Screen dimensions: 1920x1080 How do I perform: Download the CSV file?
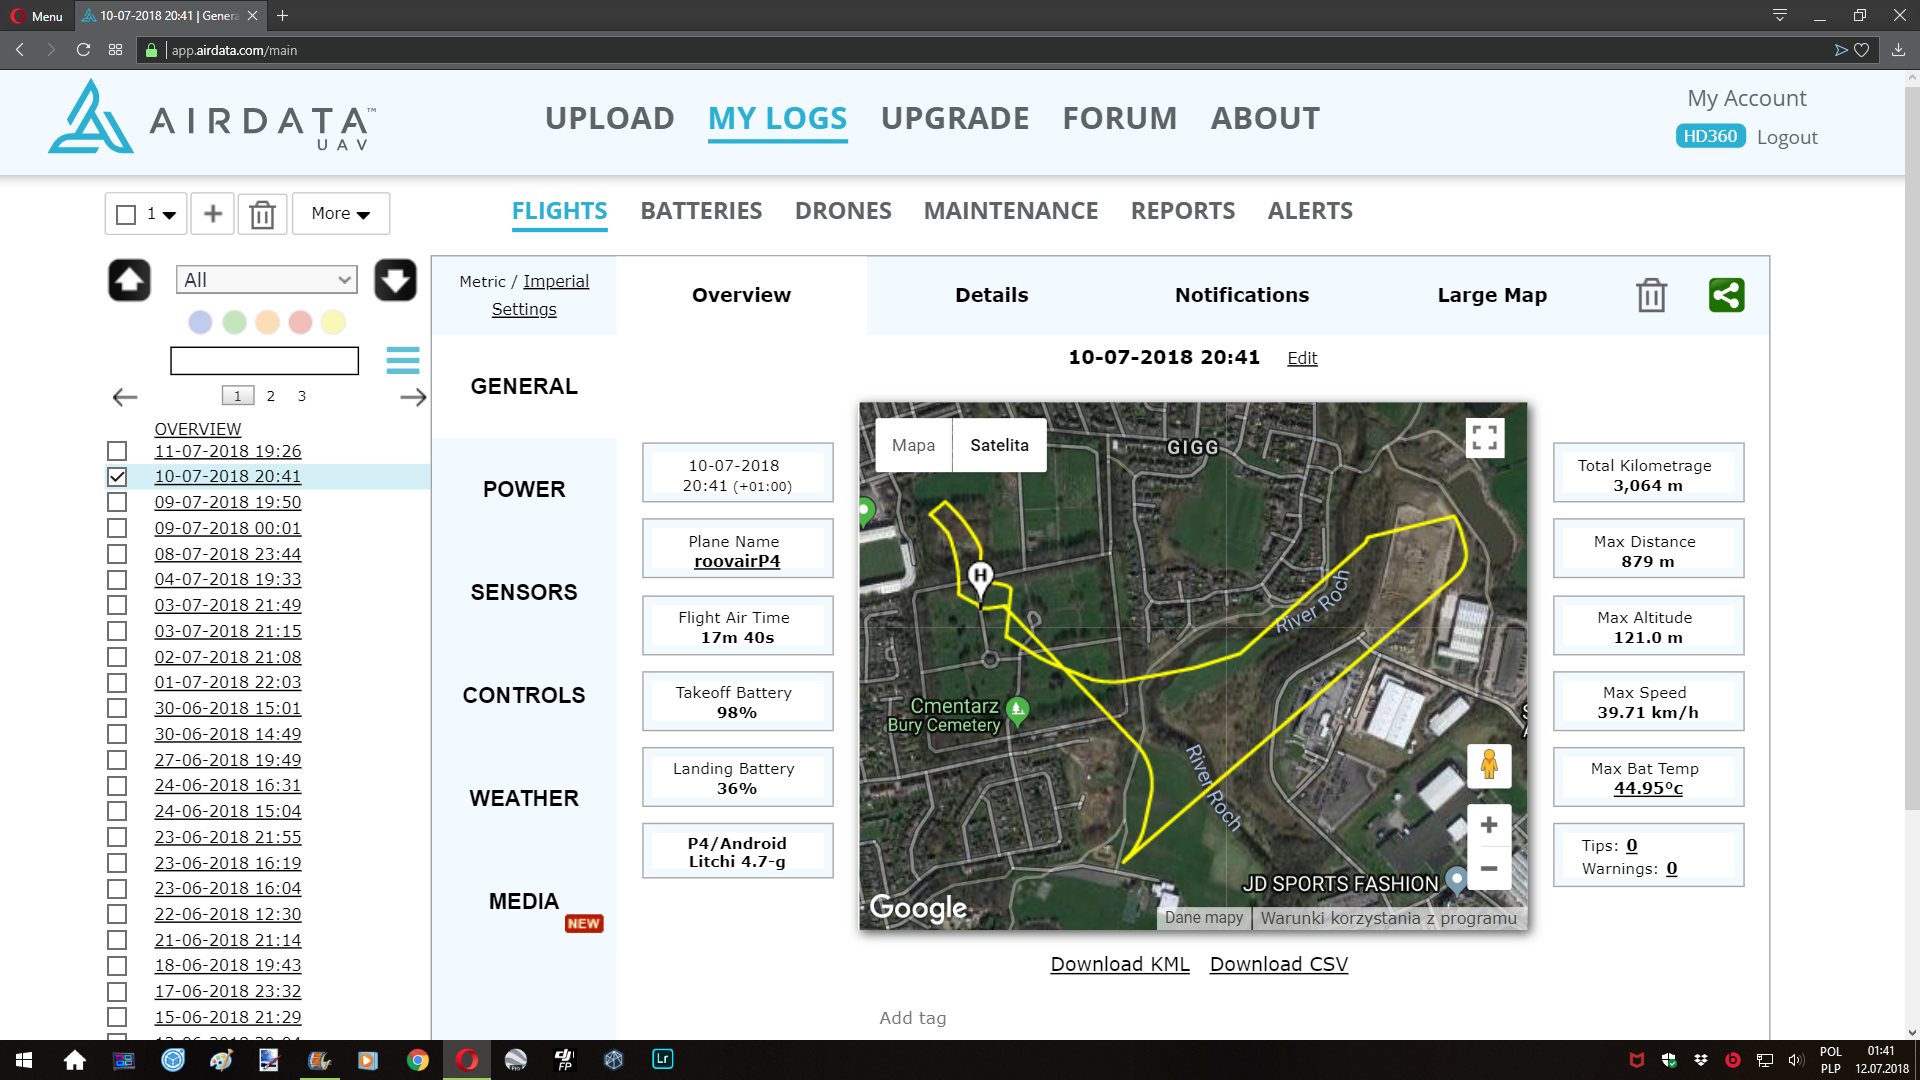(x=1279, y=964)
